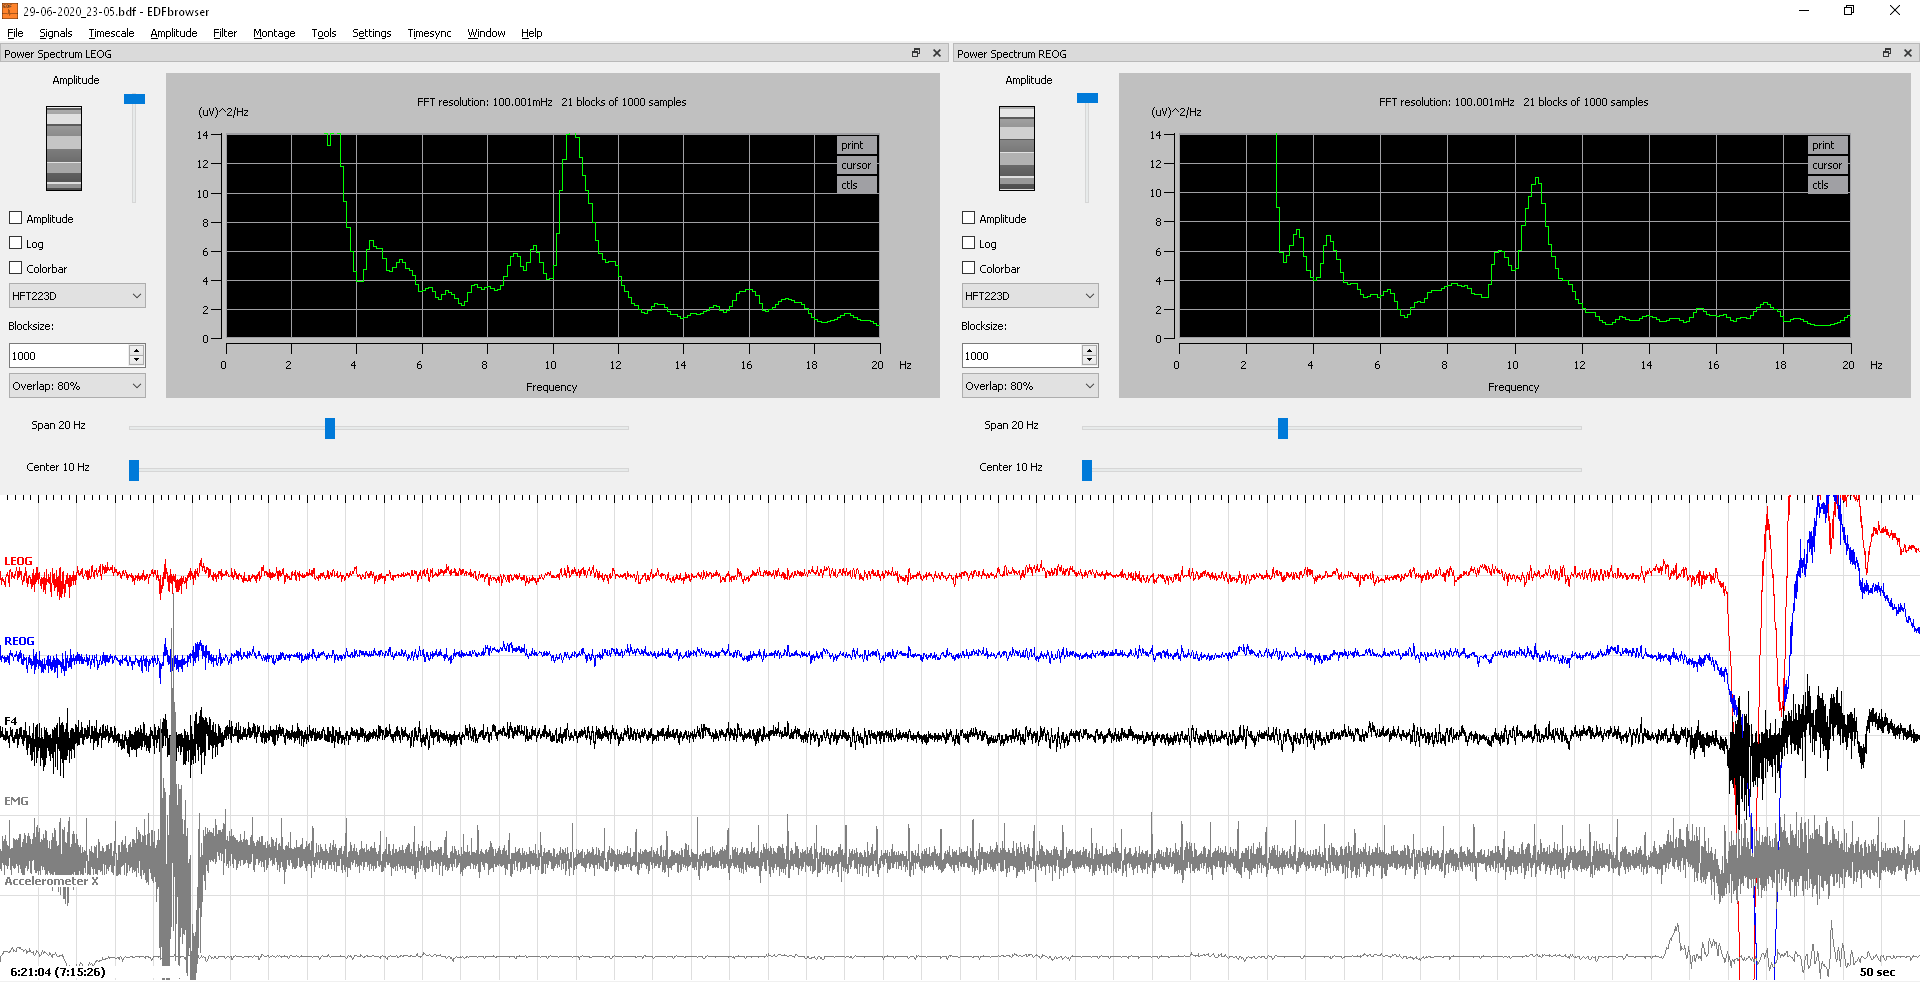Enable Log checkbox in LEOG panel
Screen dimensions: 1920x982
[x=16, y=243]
